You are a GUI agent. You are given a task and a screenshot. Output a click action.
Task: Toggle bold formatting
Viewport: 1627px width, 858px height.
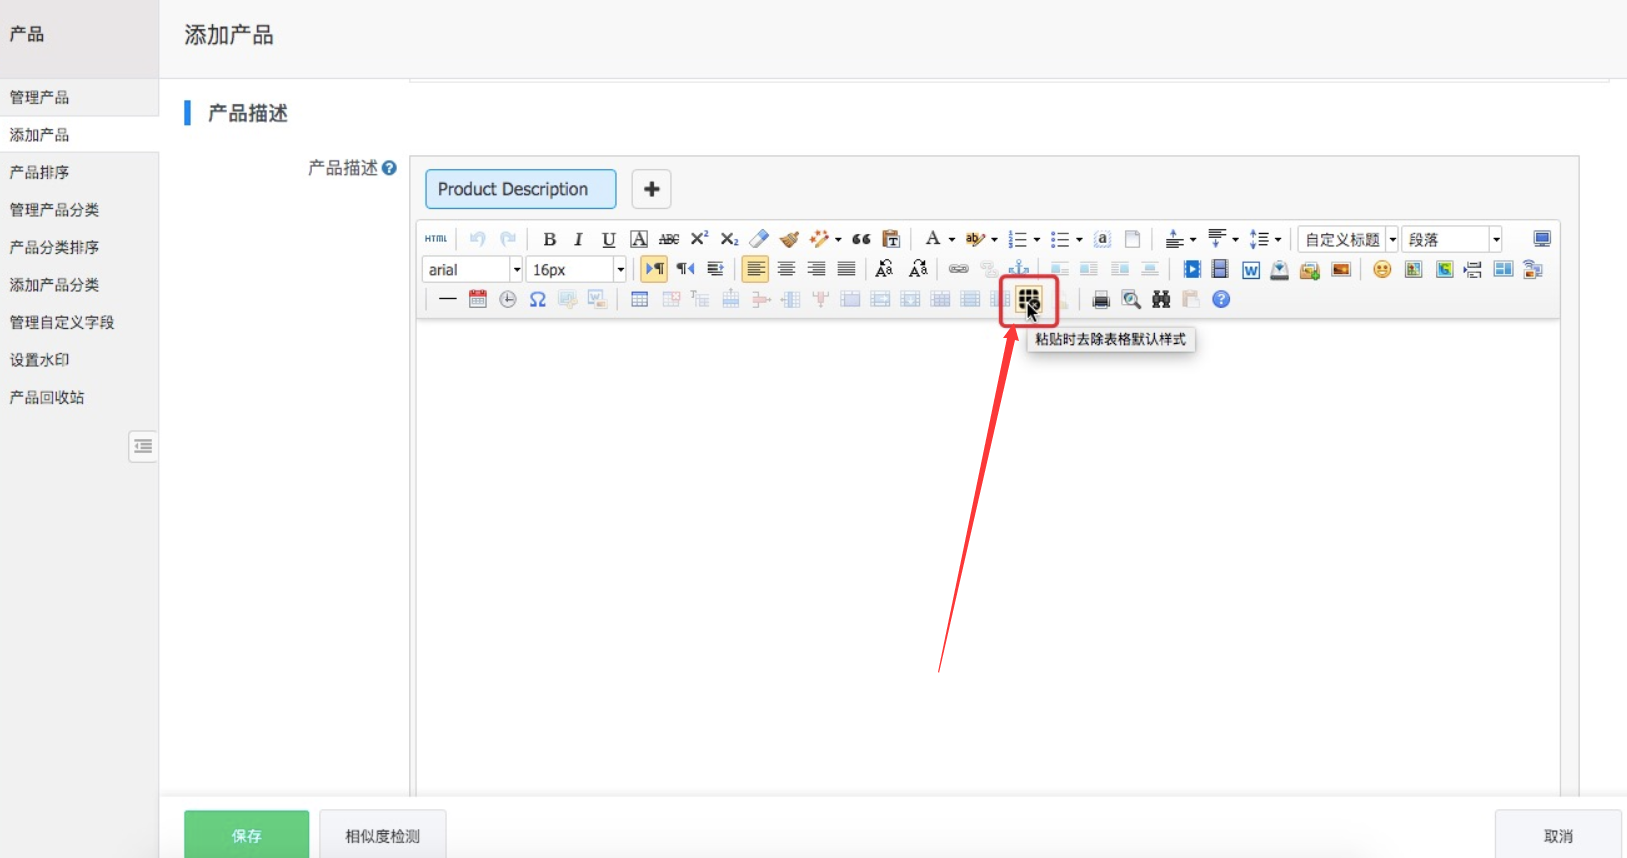coord(549,239)
